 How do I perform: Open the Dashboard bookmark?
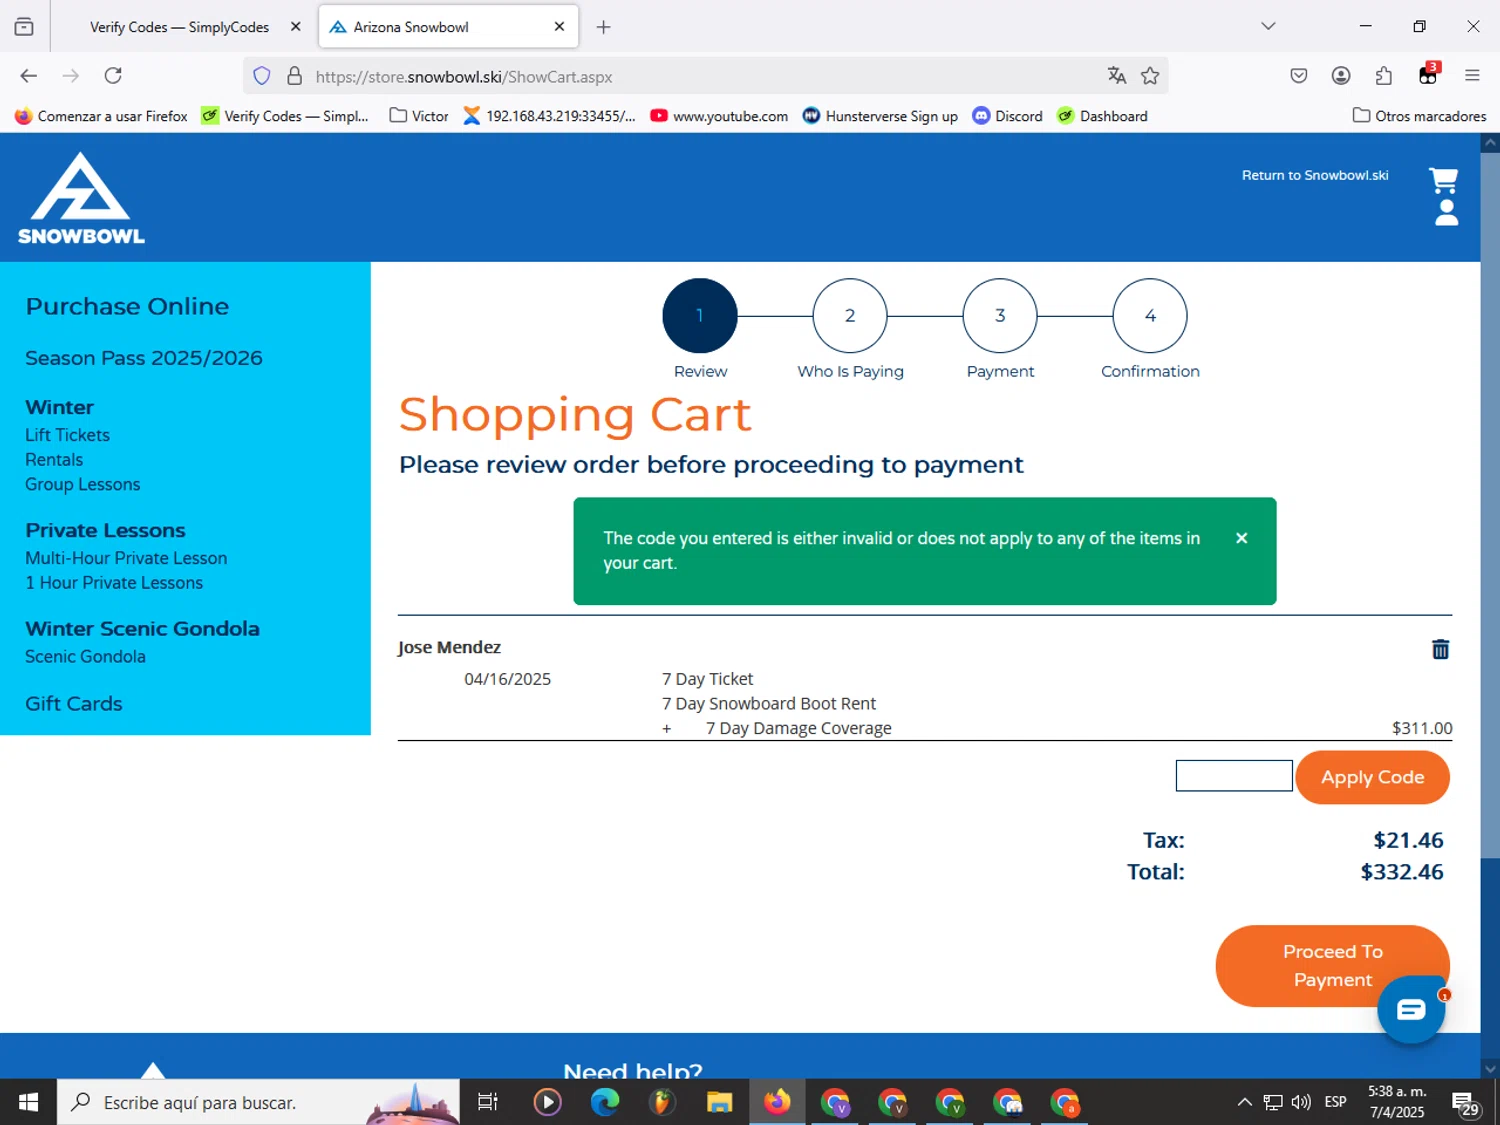(x=1102, y=116)
